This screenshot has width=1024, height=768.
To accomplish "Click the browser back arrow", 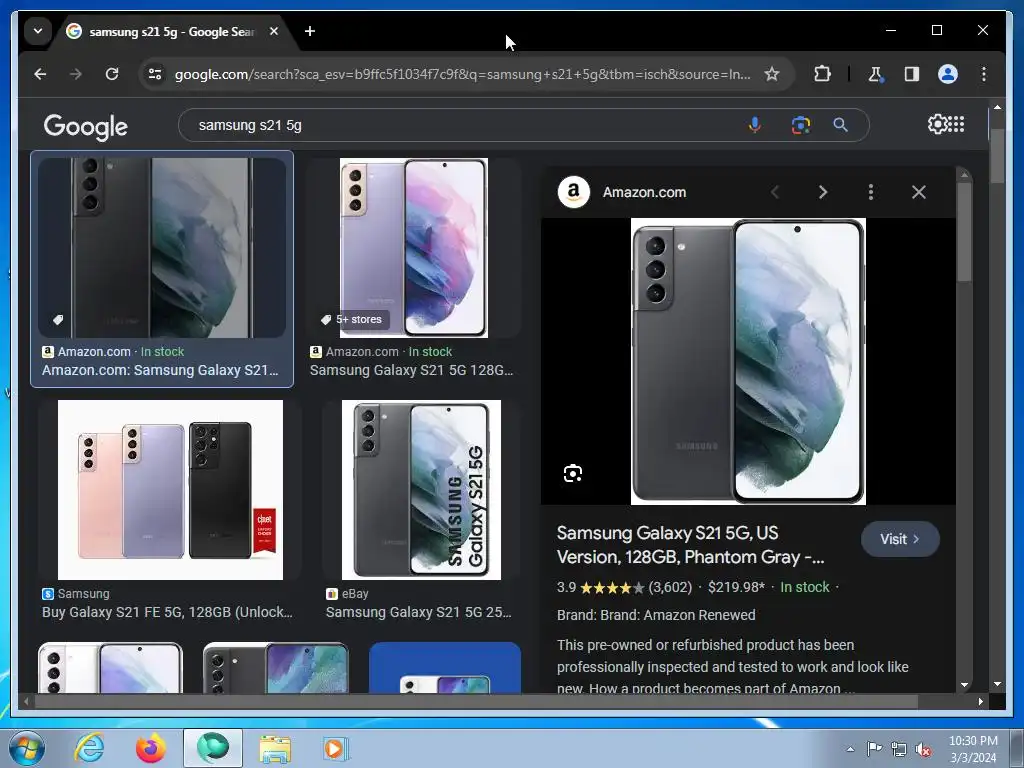I will 40,74.
